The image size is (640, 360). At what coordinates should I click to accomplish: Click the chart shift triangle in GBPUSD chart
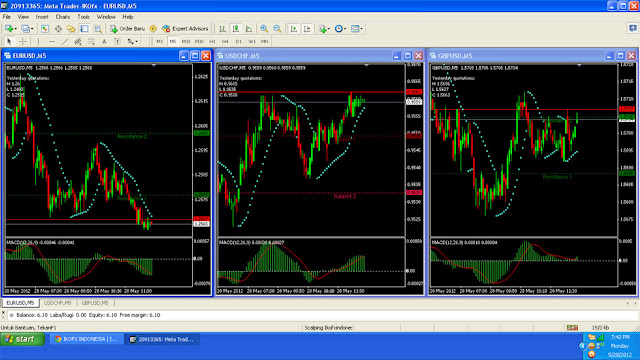coord(579,65)
